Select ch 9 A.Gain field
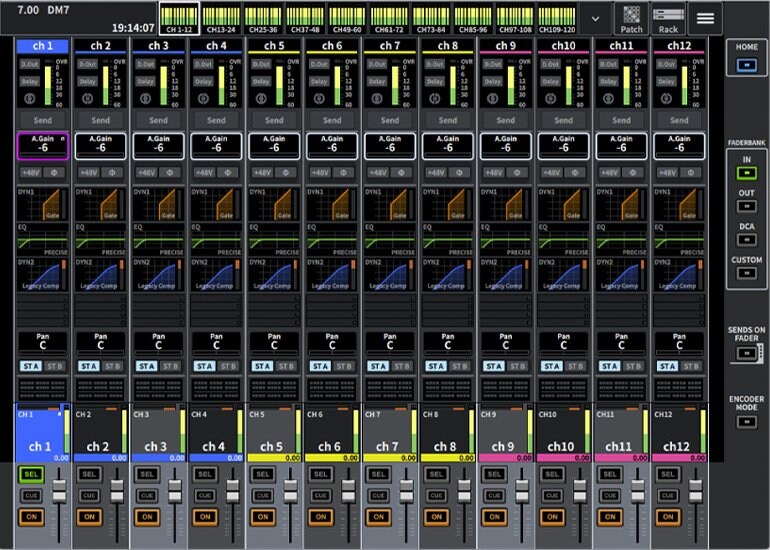The height and width of the screenshot is (550, 770). (506, 146)
